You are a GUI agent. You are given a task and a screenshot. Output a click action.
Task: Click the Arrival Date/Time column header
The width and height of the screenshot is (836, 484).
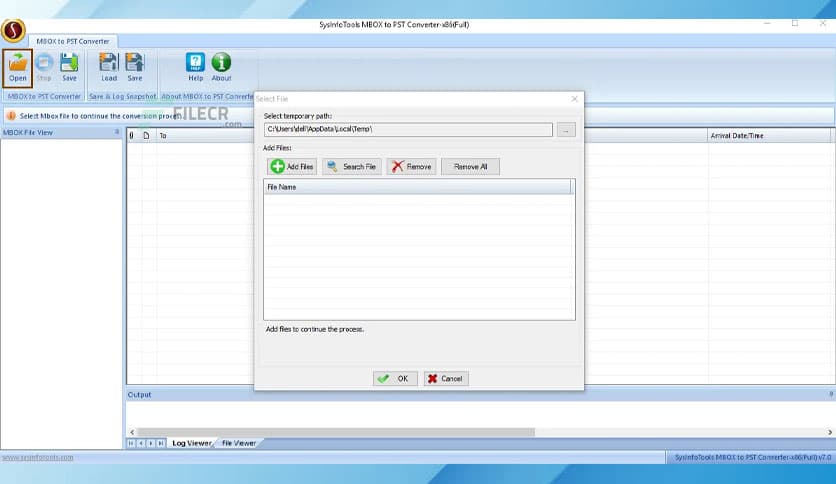click(x=769, y=135)
